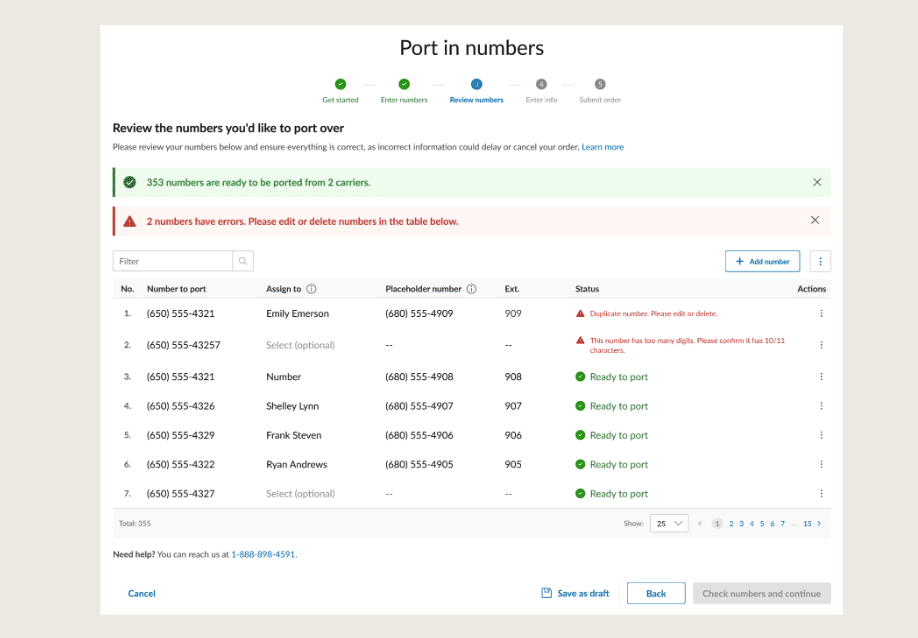Click the Save as draft button
The width and height of the screenshot is (918, 638).
(x=575, y=593)
